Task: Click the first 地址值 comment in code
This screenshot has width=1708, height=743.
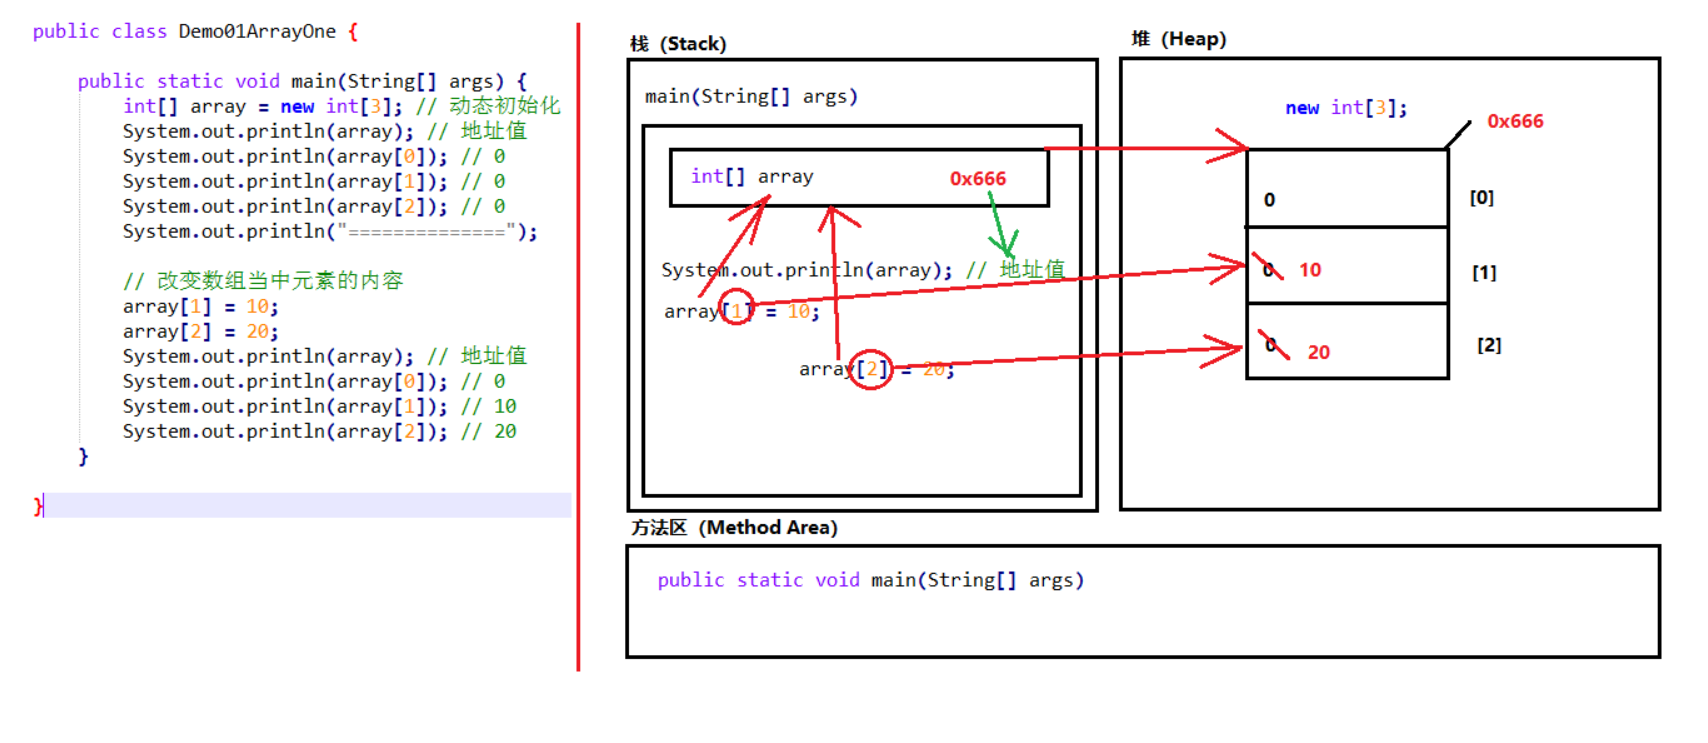Action: [x=493, y=131]
